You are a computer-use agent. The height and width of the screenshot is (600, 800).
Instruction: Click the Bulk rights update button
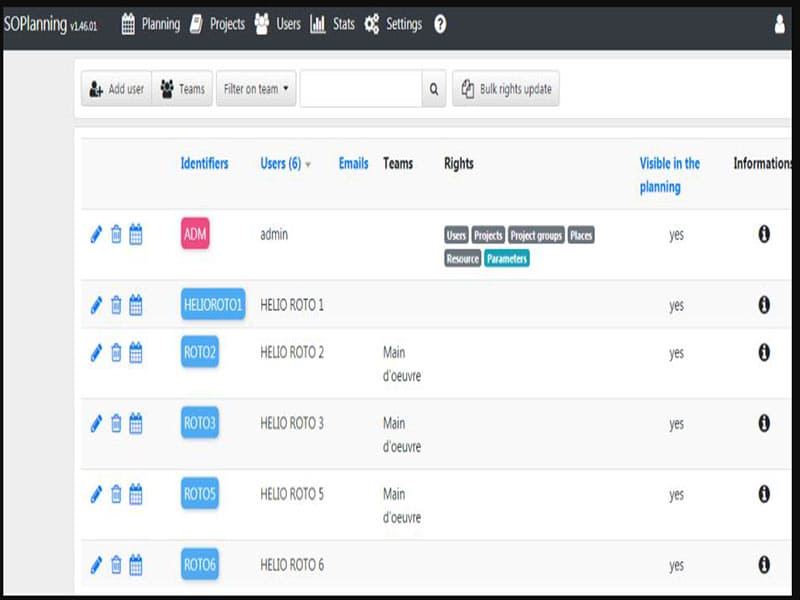point(506,89)
